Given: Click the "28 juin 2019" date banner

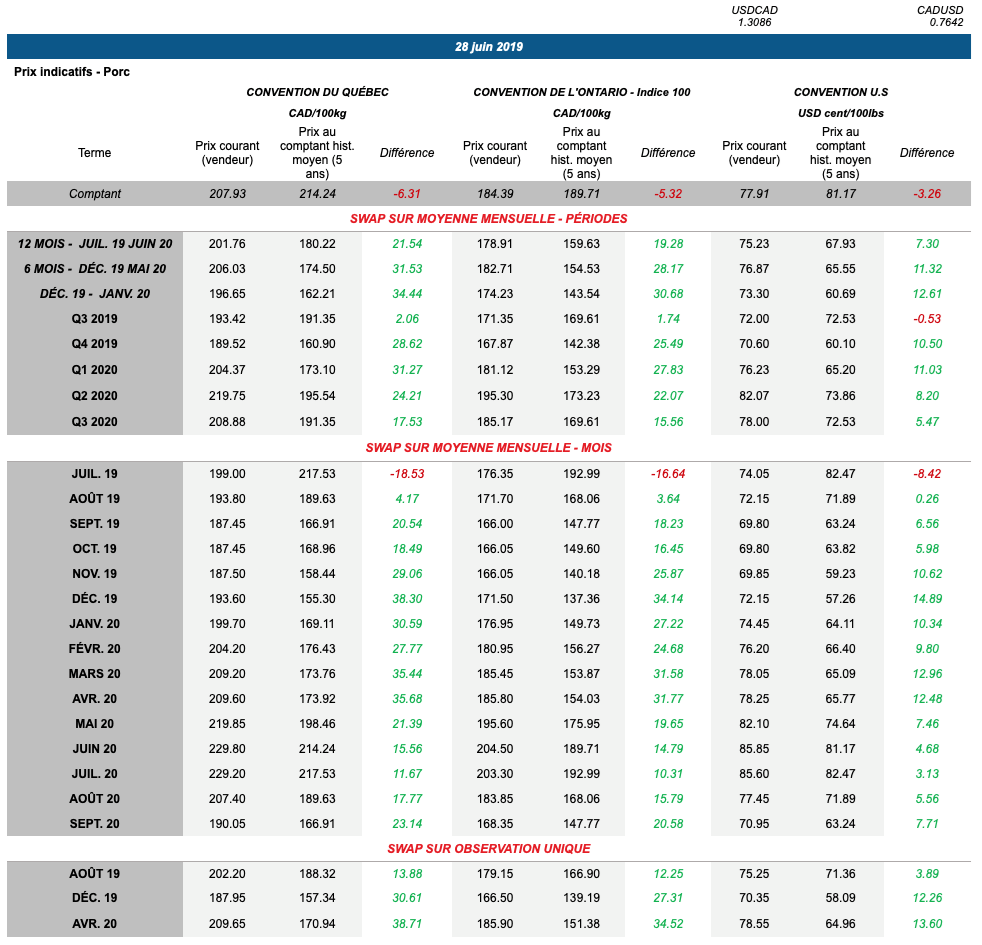Looking at the screenshot, I should tap(488, 47).
